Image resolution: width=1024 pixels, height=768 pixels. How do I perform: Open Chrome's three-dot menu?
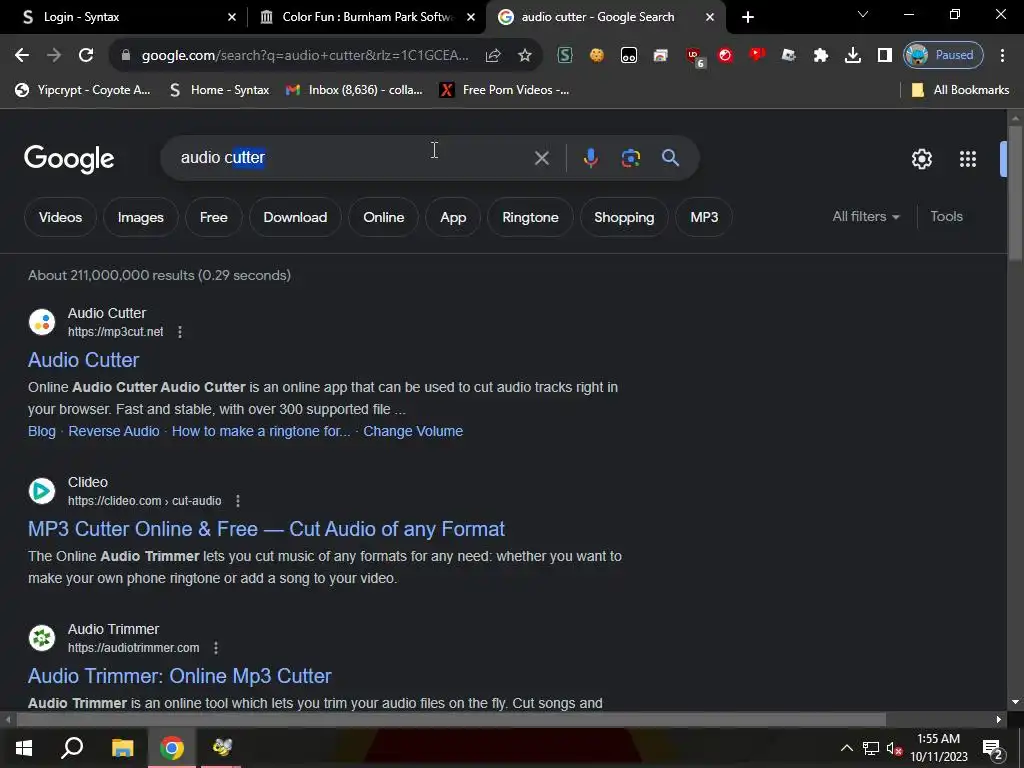(x=1002, y=56)
